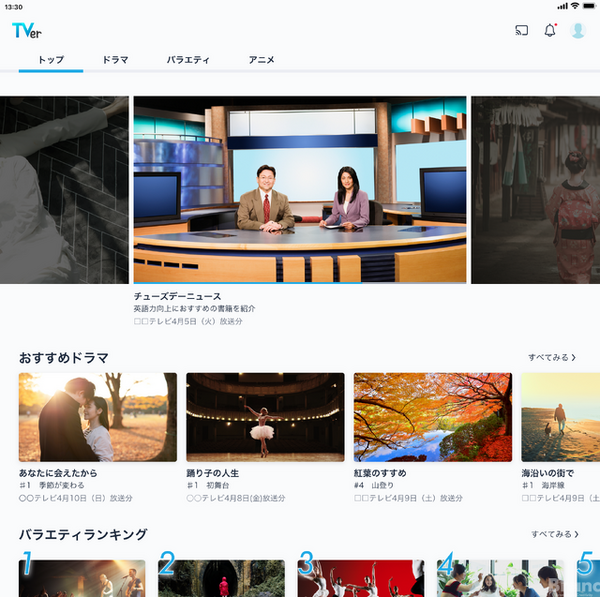Open the rank 1 concert variety thumbnail
The image size is (600, 597).
pyautogui.click(x=82, y=578)
